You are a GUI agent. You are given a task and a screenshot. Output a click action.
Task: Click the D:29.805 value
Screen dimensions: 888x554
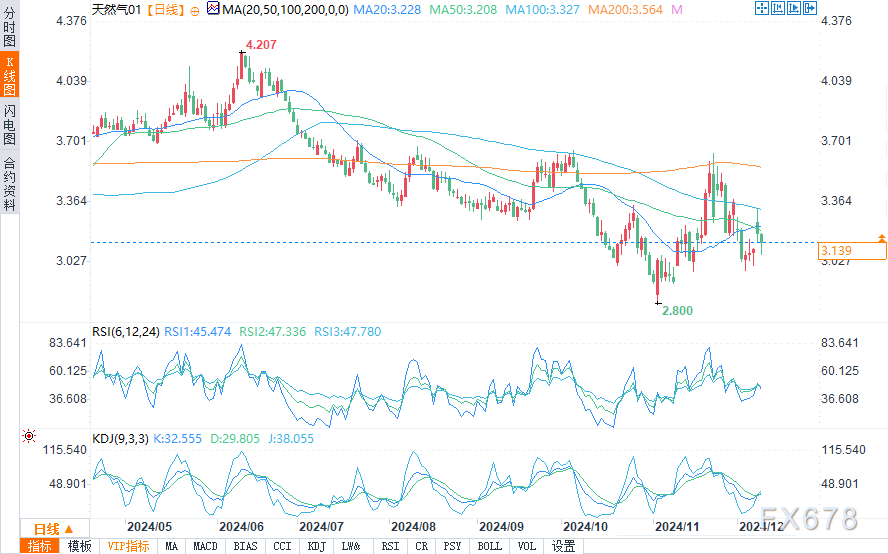coord(234,438)
